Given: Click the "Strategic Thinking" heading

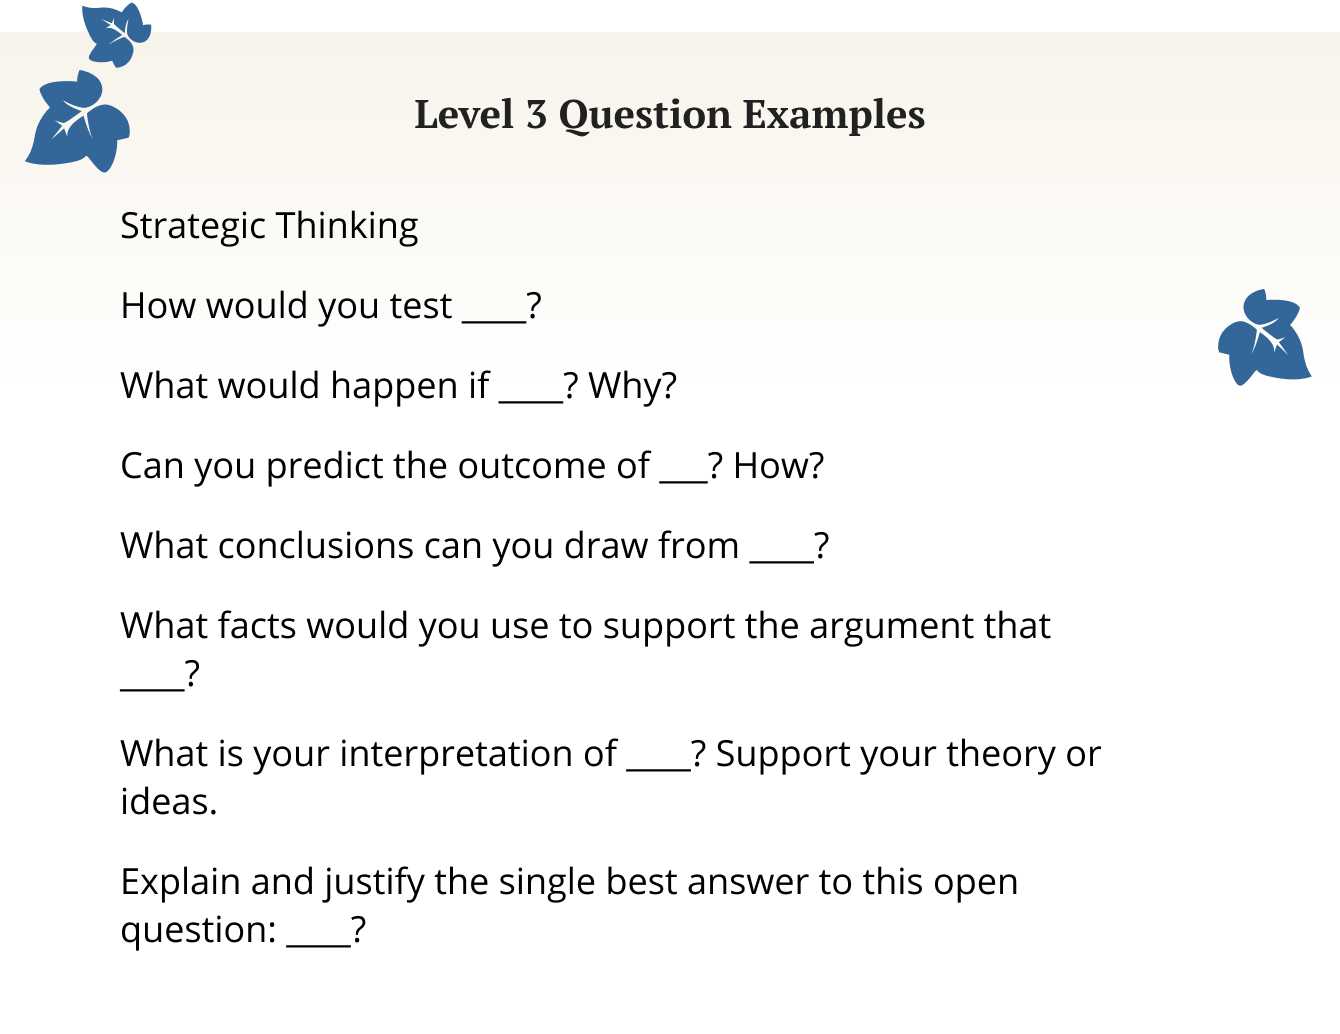Looking at the screenshot, I should (269, 226).
